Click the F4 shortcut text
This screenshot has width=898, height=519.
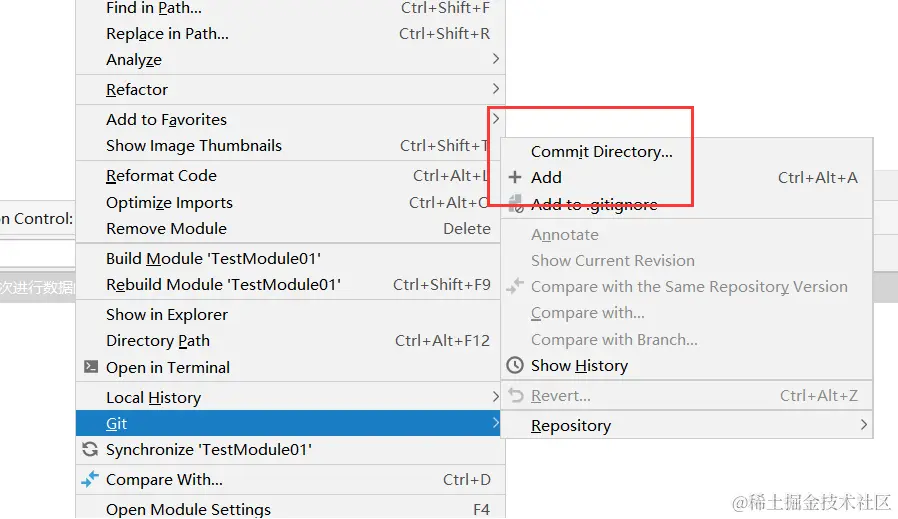pos(481,509)
